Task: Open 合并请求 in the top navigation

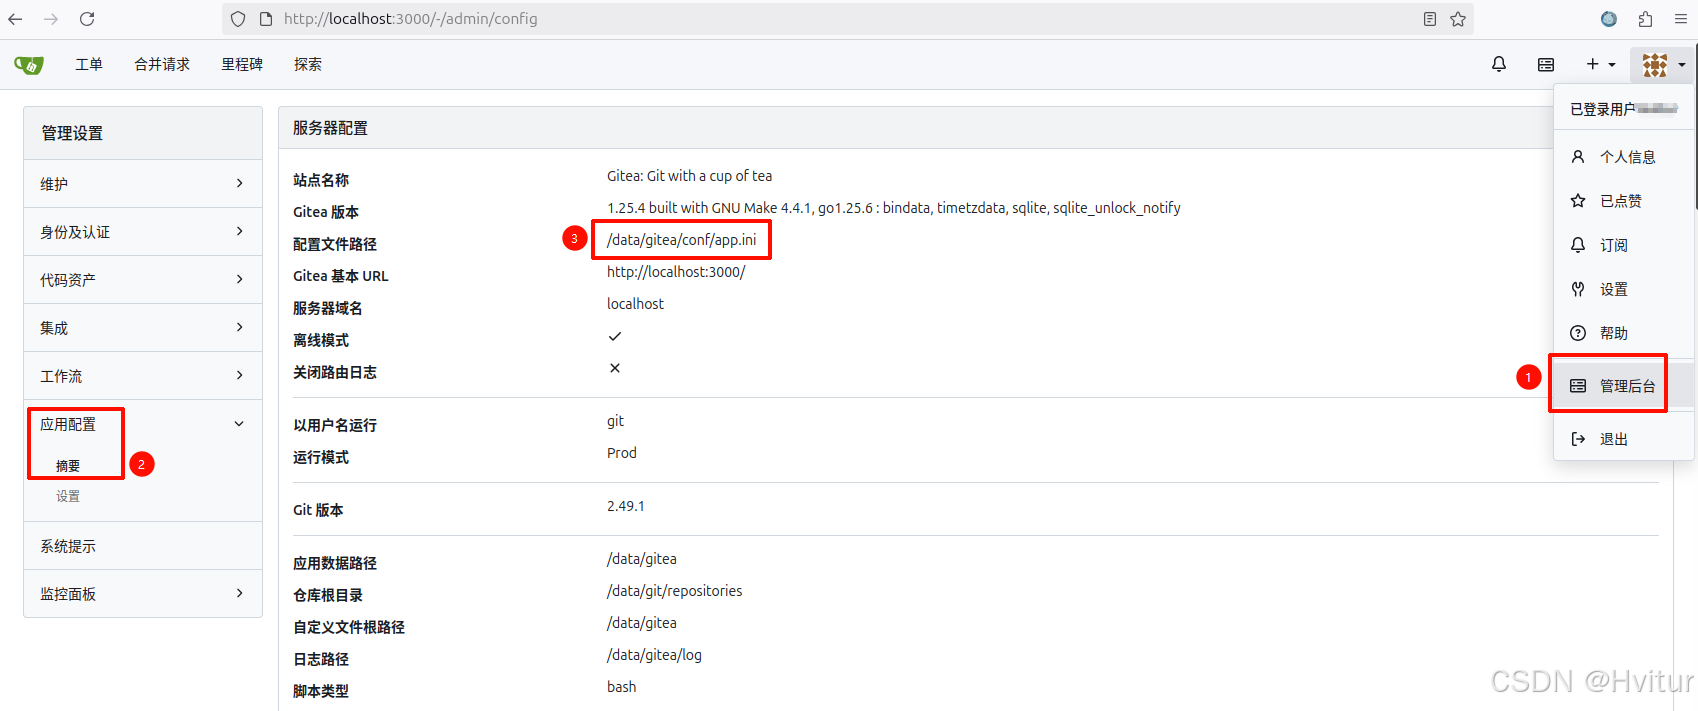Action: pos(162,64)
